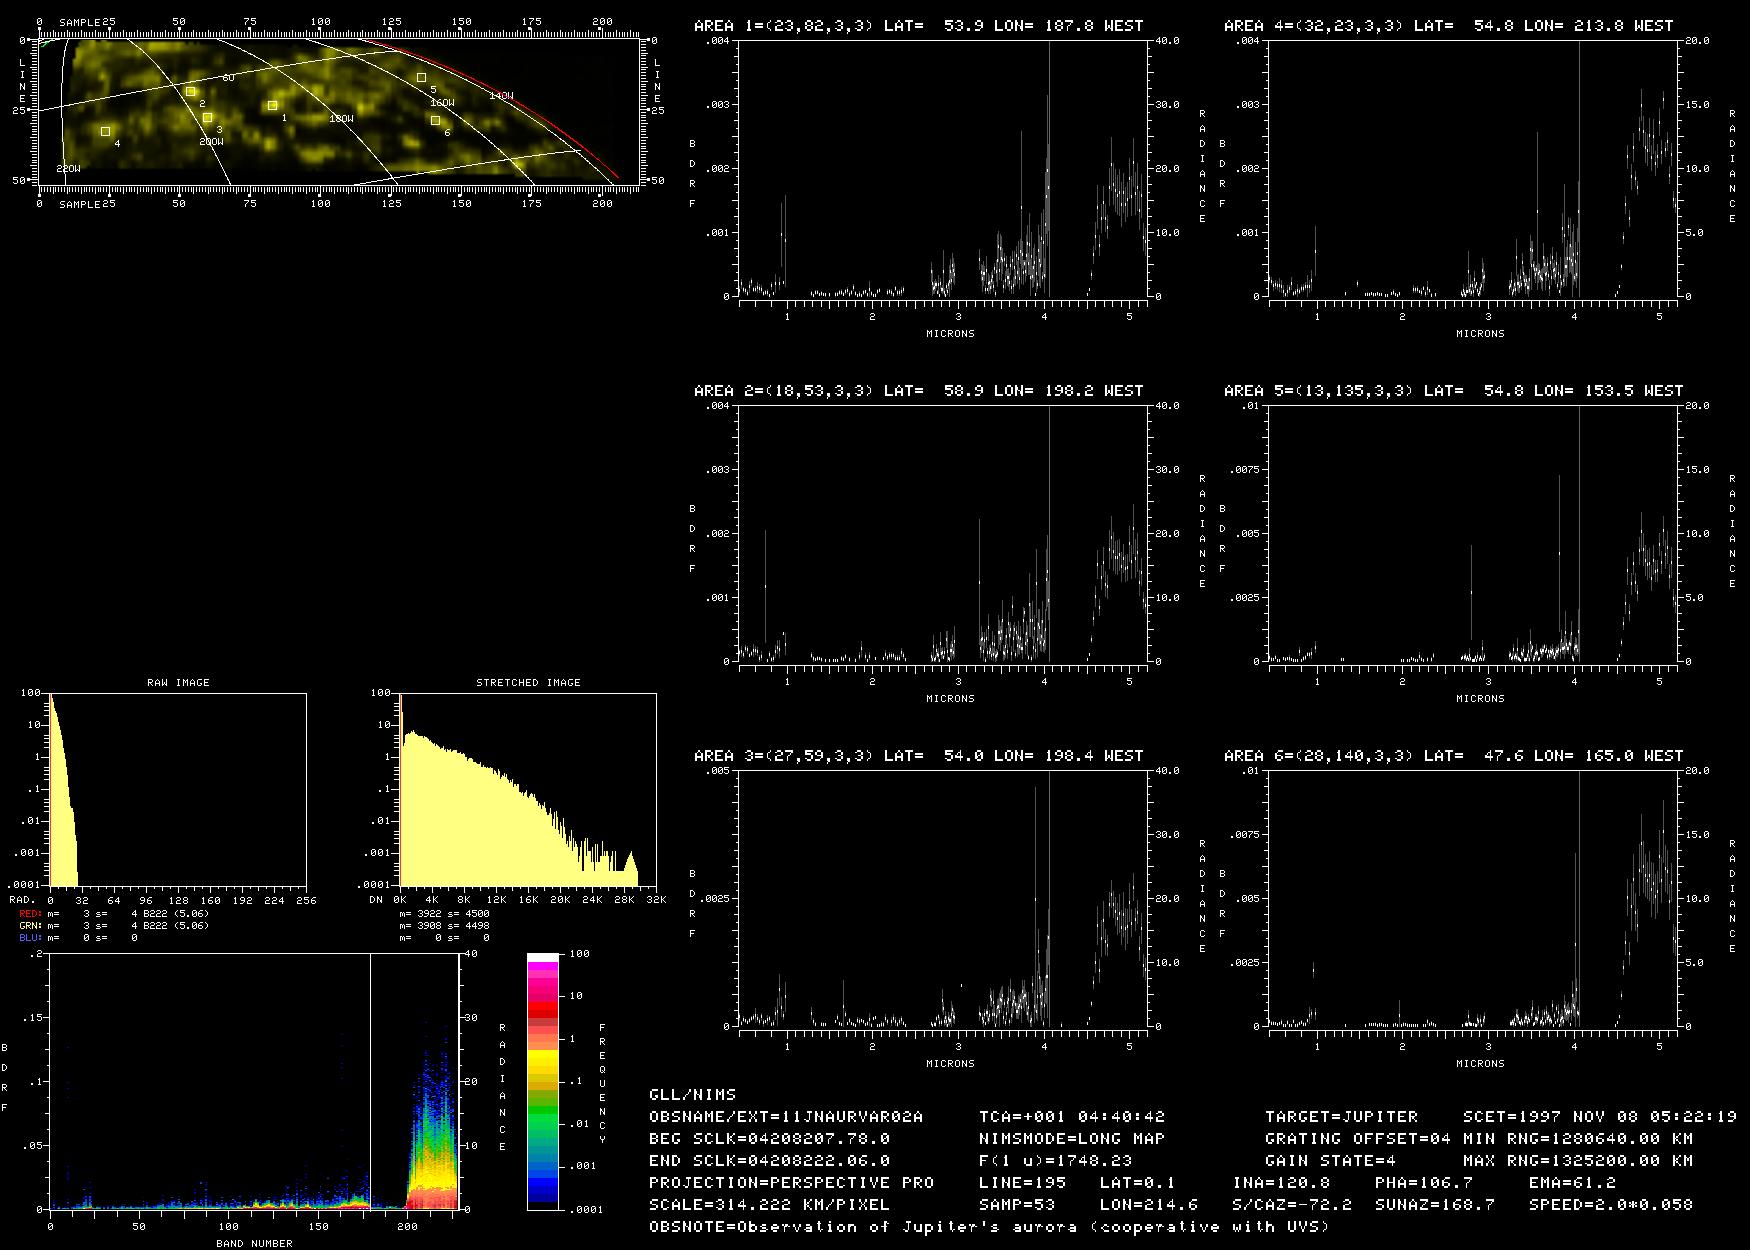The image size is (1750, 1250).
Task: Click the area 6 square marker on map
Action: tap(435, 120)
